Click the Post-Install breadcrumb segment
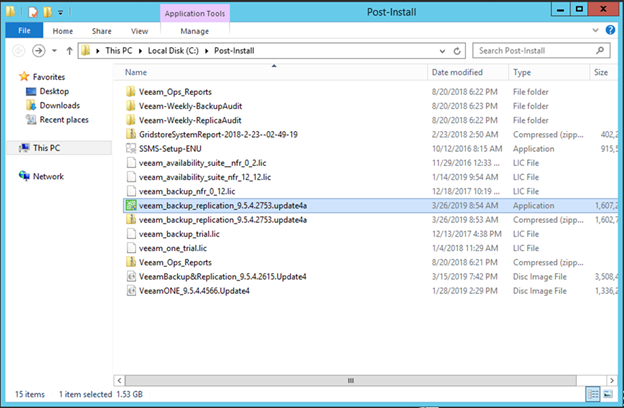 234,51
